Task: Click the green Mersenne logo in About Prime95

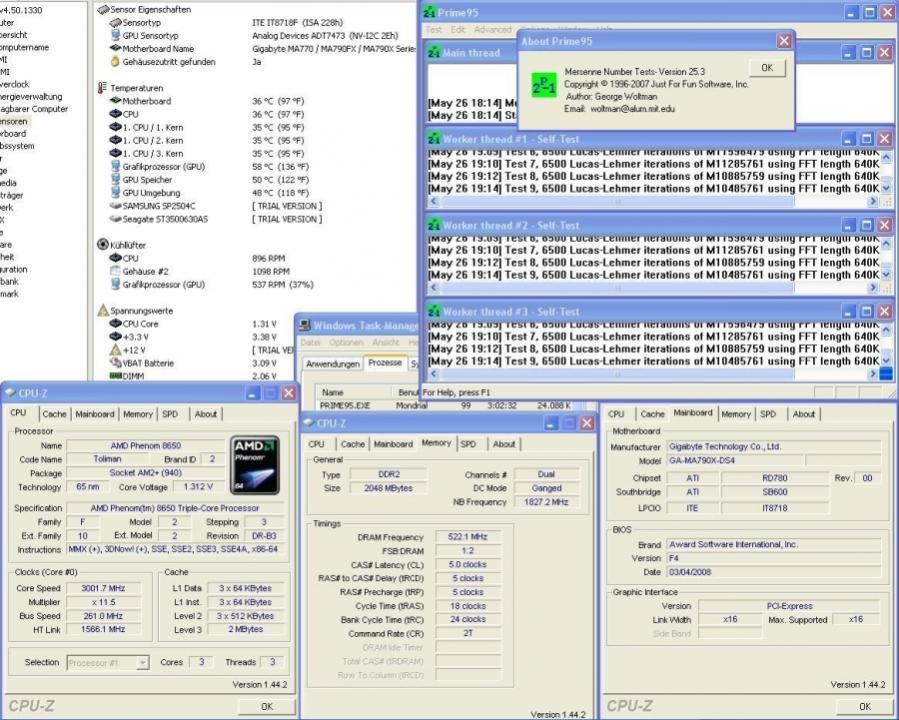Action: click(x=544, y=85)
